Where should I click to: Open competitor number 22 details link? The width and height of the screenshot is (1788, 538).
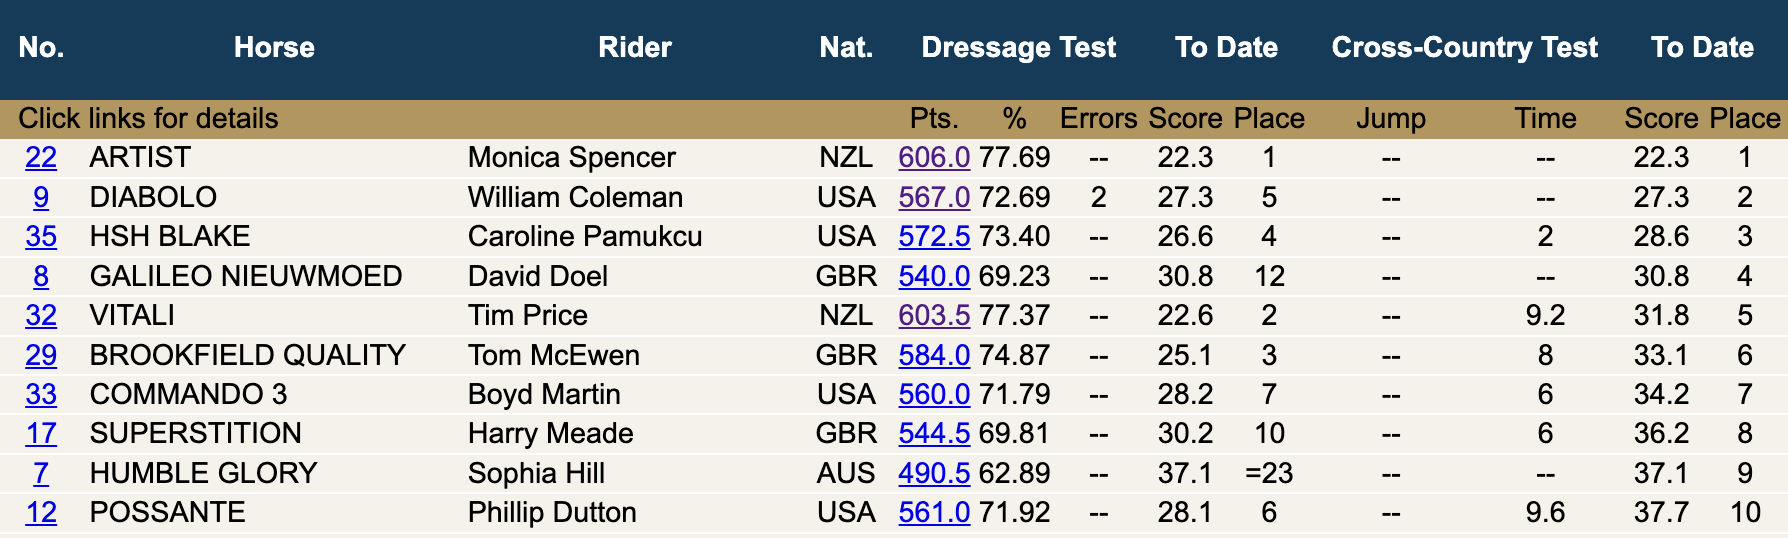tap(41, 158)
